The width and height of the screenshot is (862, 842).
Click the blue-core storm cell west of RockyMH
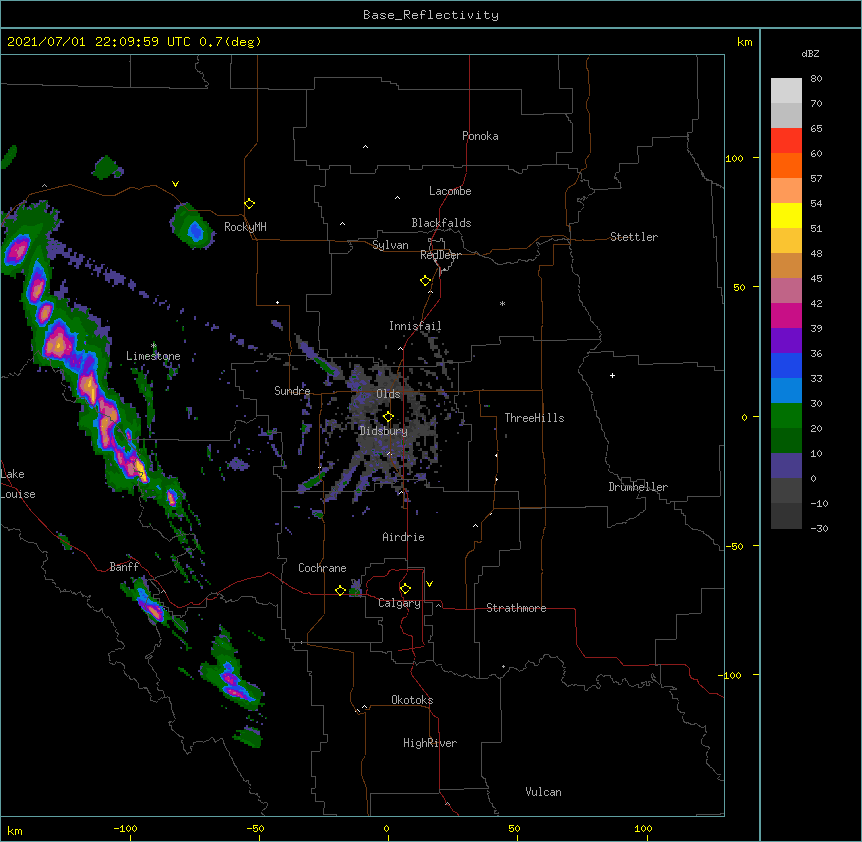pyautogui.click(x=192, y=226)
